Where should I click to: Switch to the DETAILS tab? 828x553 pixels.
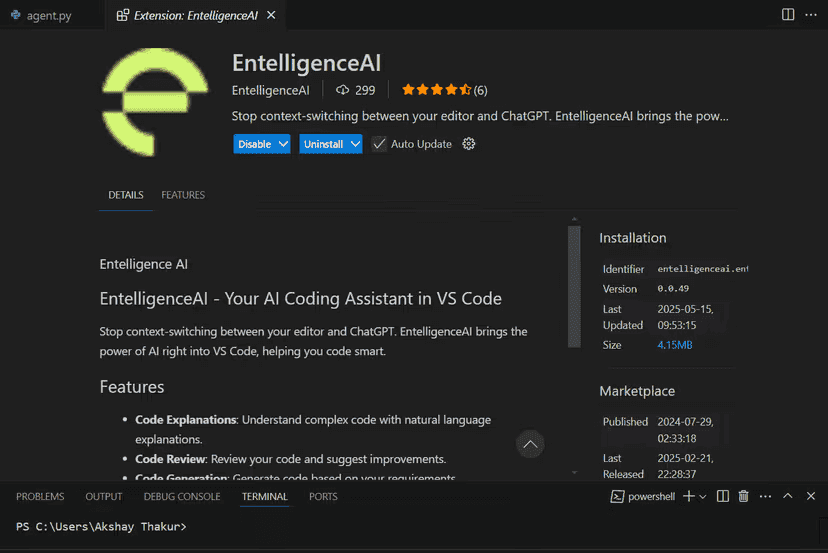[x=126, y=195]
